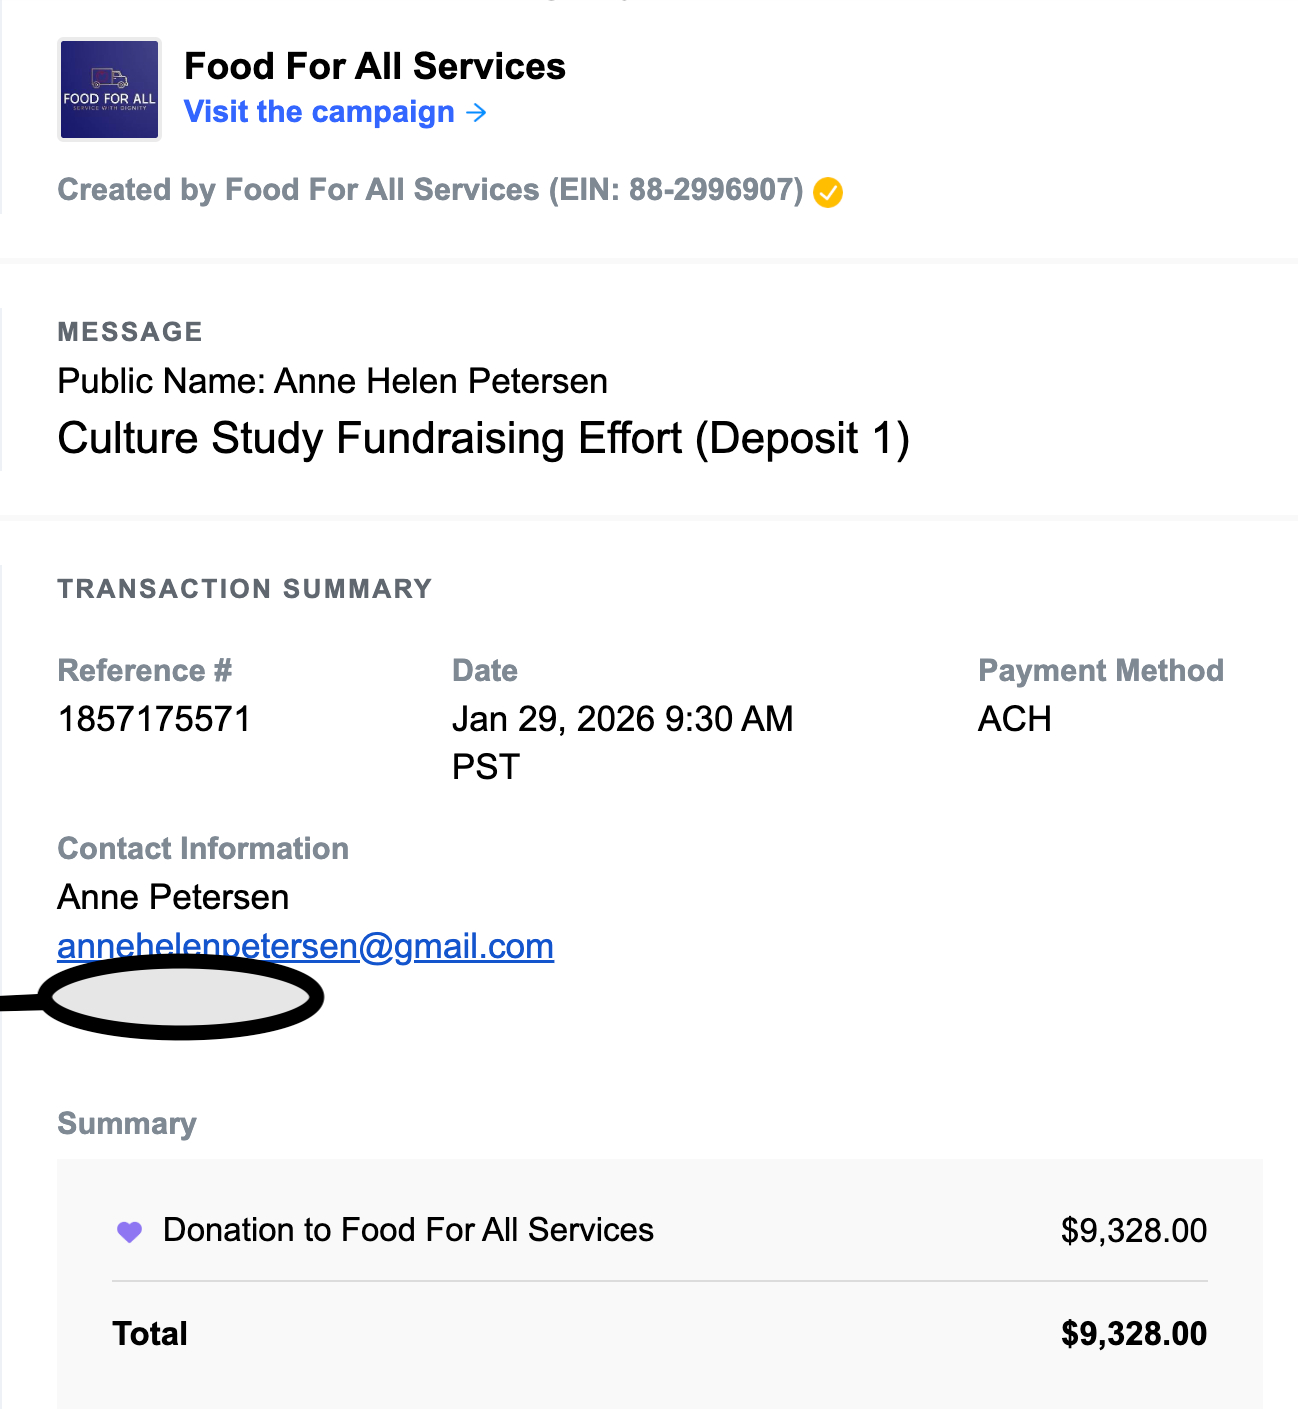Click the Culture Study Fundraising Effort message

pyautogui.click(x=483, y=438)
